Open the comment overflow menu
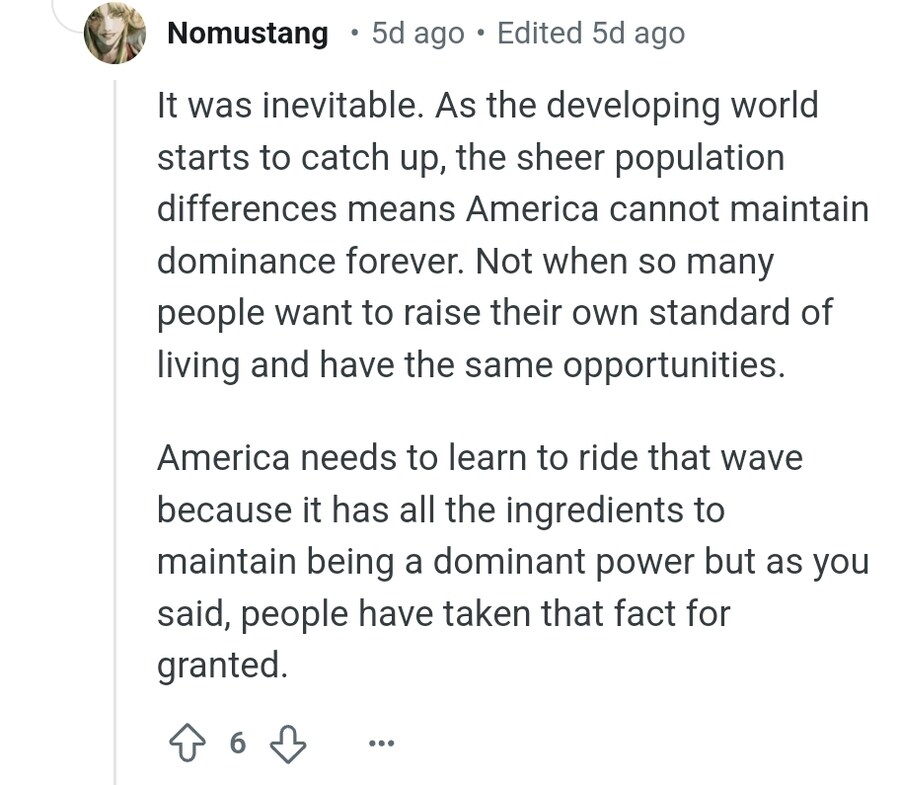900x785 pixels. 380,742
